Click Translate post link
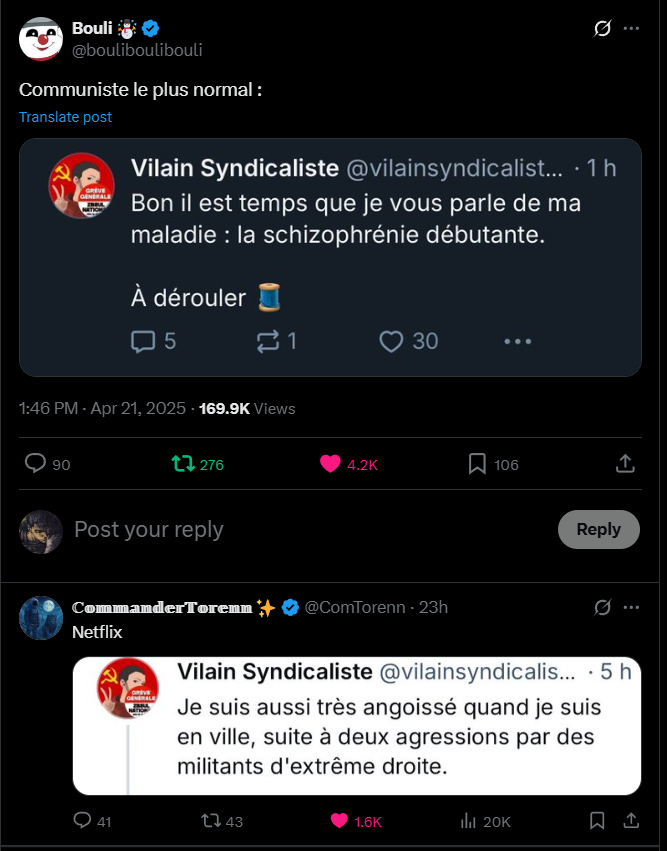Image resolution: width=667 pixels, height=851 pixels. [x=65, y=117]
